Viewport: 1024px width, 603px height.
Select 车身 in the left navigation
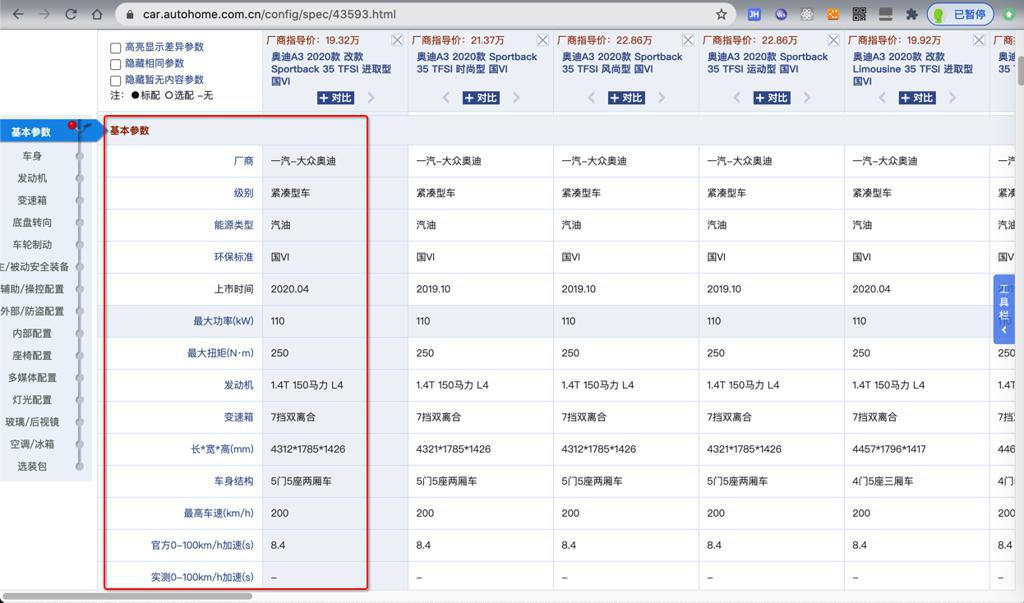(32, 156)
